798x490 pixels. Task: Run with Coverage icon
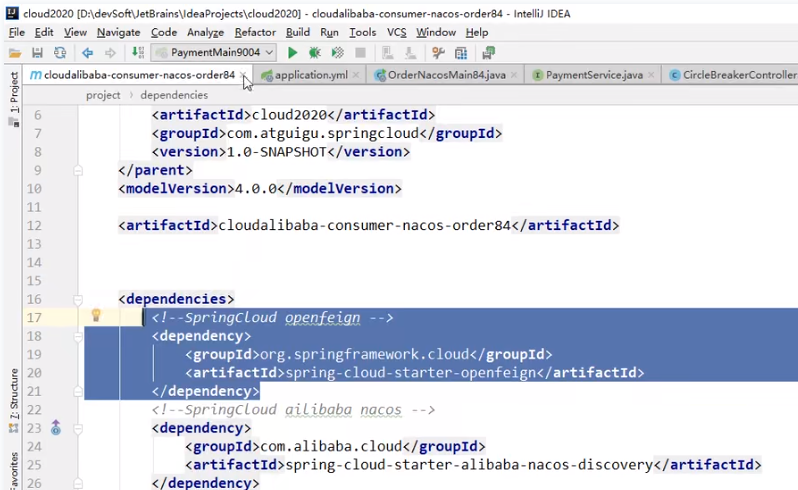pos(337,52)
